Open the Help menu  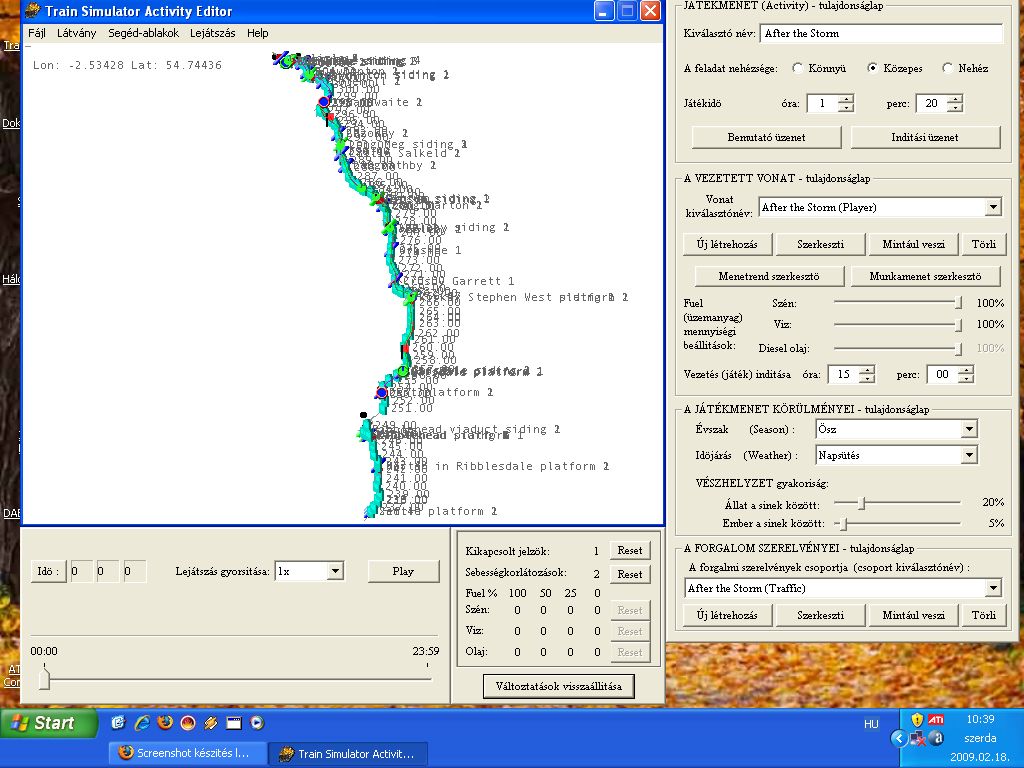[x=257, y=33]
